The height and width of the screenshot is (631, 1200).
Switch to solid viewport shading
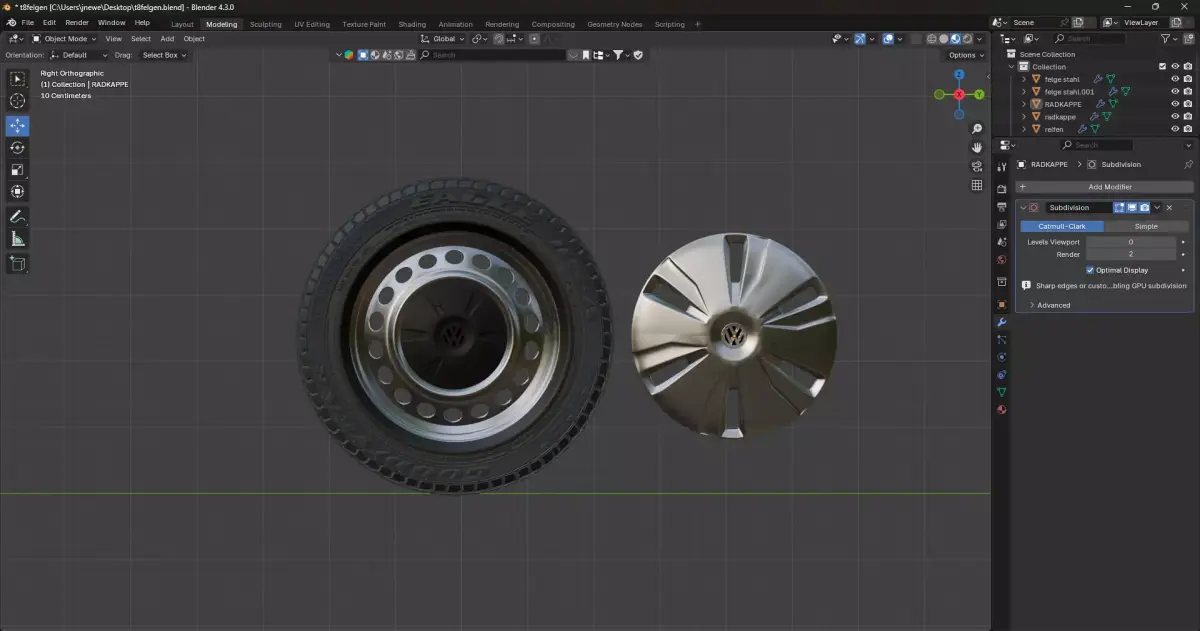point(943,39)
